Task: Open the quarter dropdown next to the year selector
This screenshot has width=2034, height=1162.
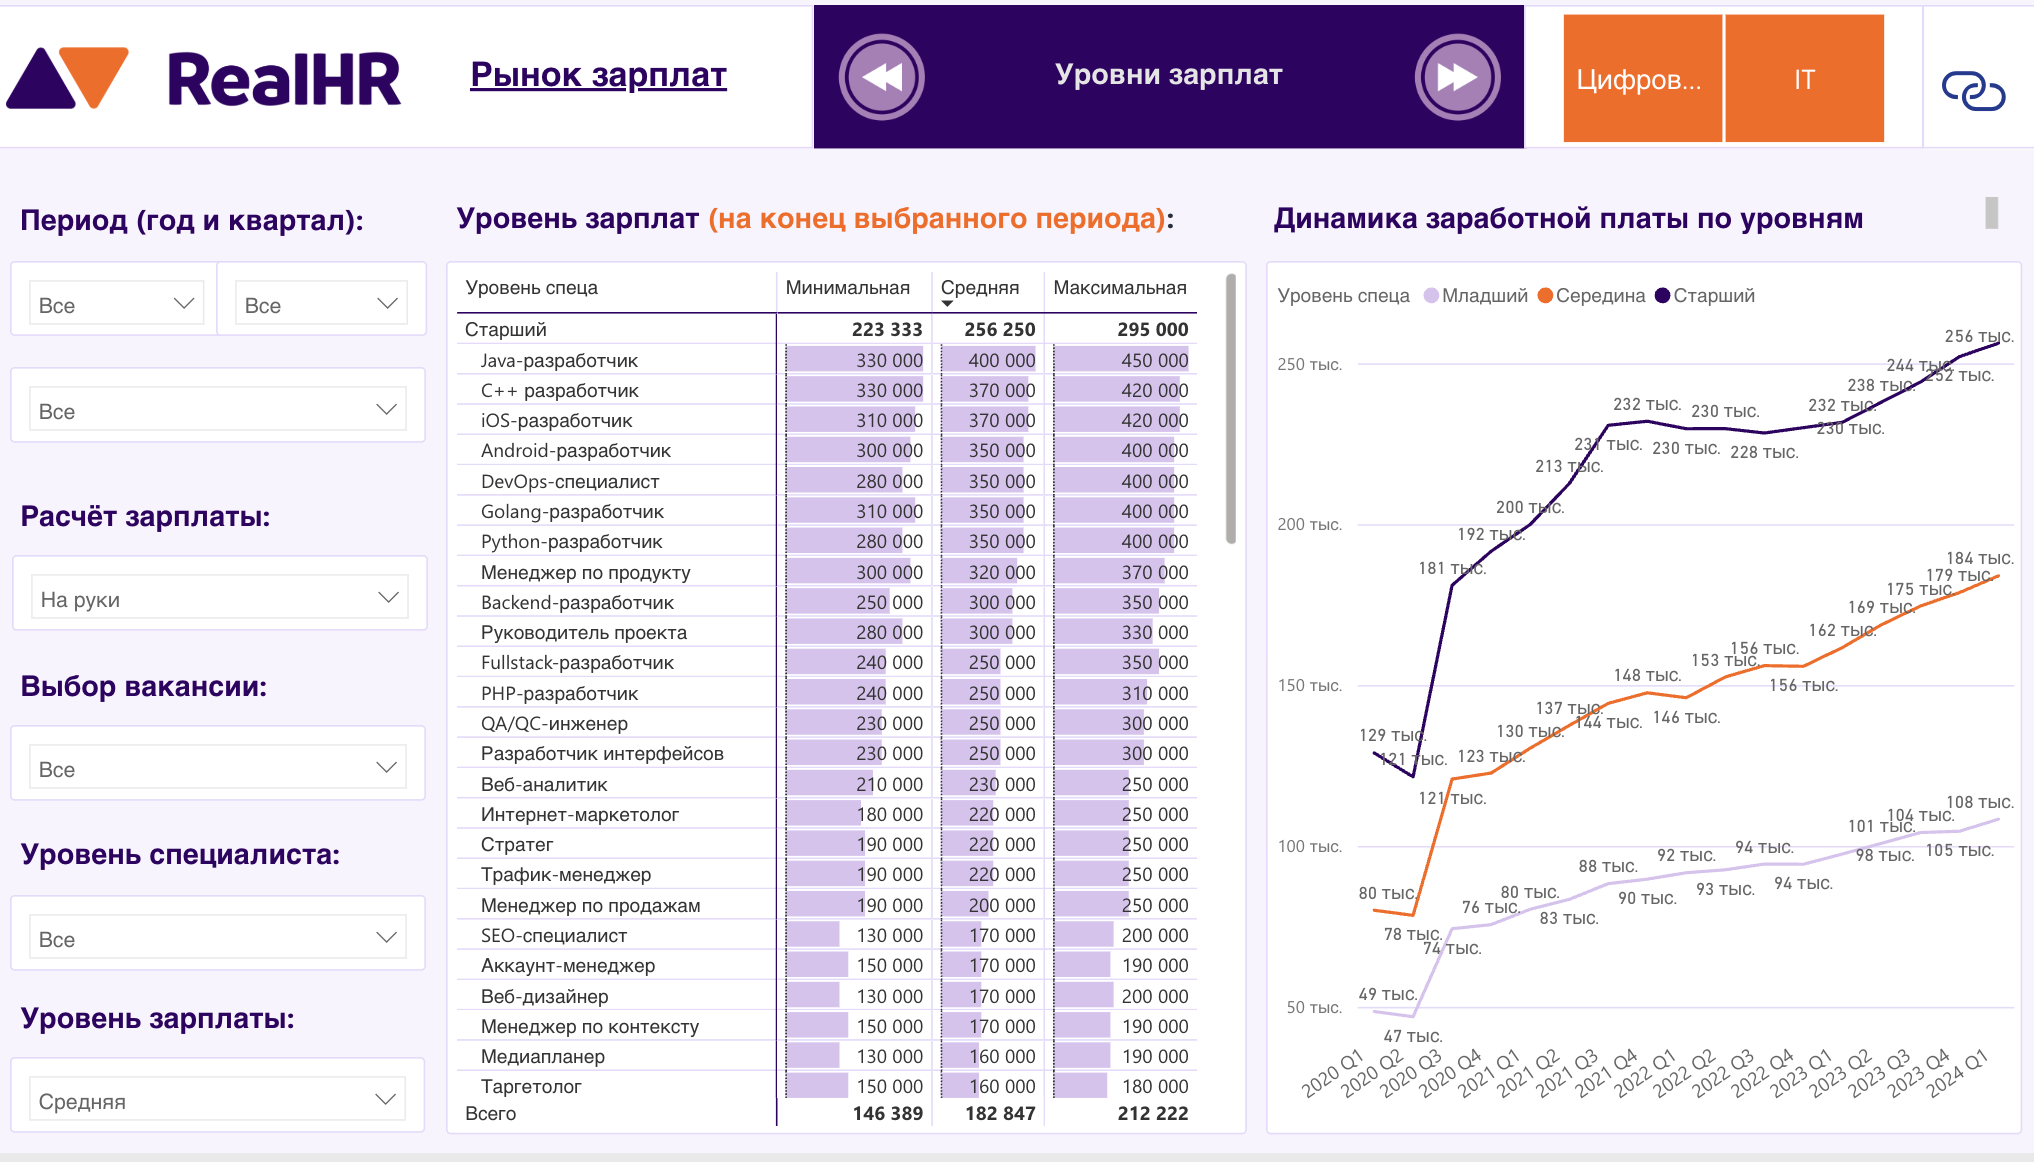Action: click(320, 301)
